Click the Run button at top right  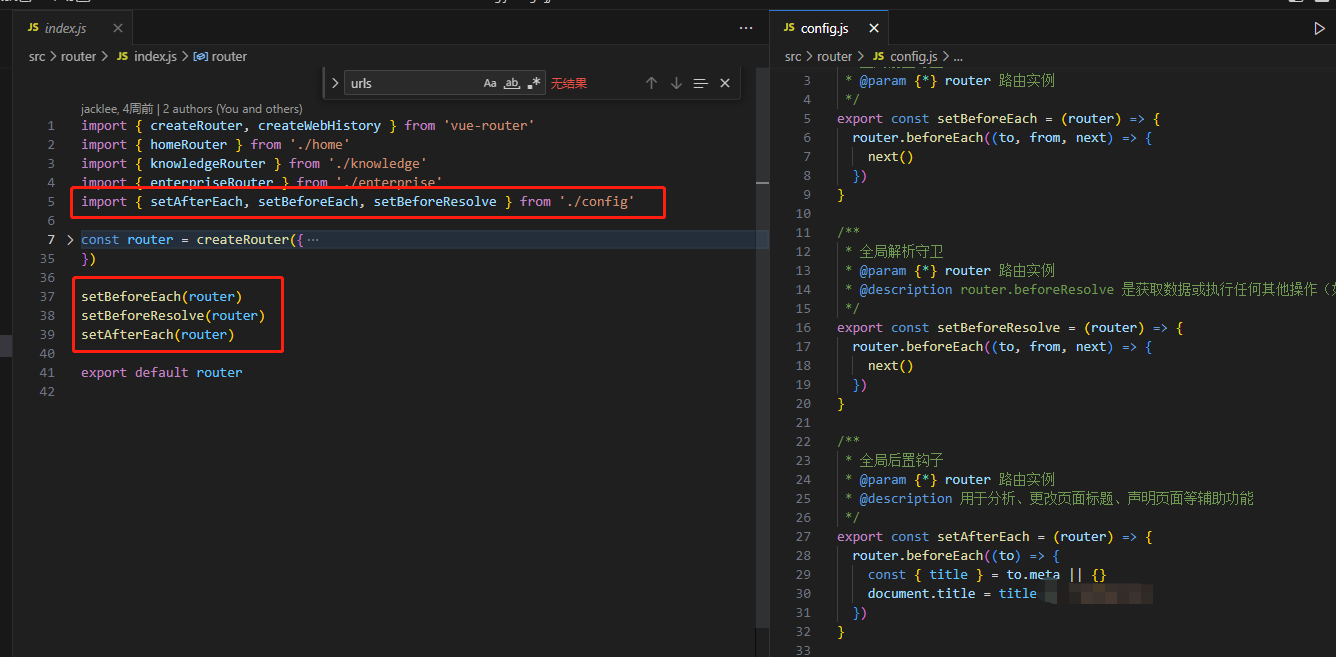[1319, 28]
